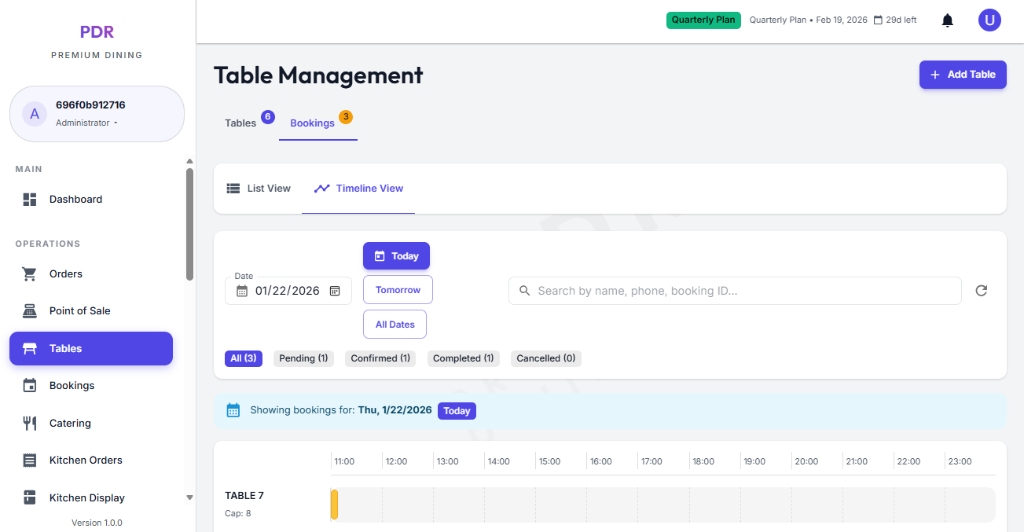Select the Tomorrow date button
This screenshot has height=532, width=1024.
pyautogui.click(x=397, y=290)
